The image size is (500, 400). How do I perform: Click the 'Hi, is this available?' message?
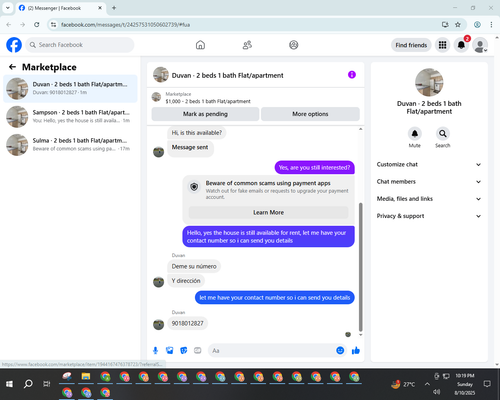tap(197, 133)
